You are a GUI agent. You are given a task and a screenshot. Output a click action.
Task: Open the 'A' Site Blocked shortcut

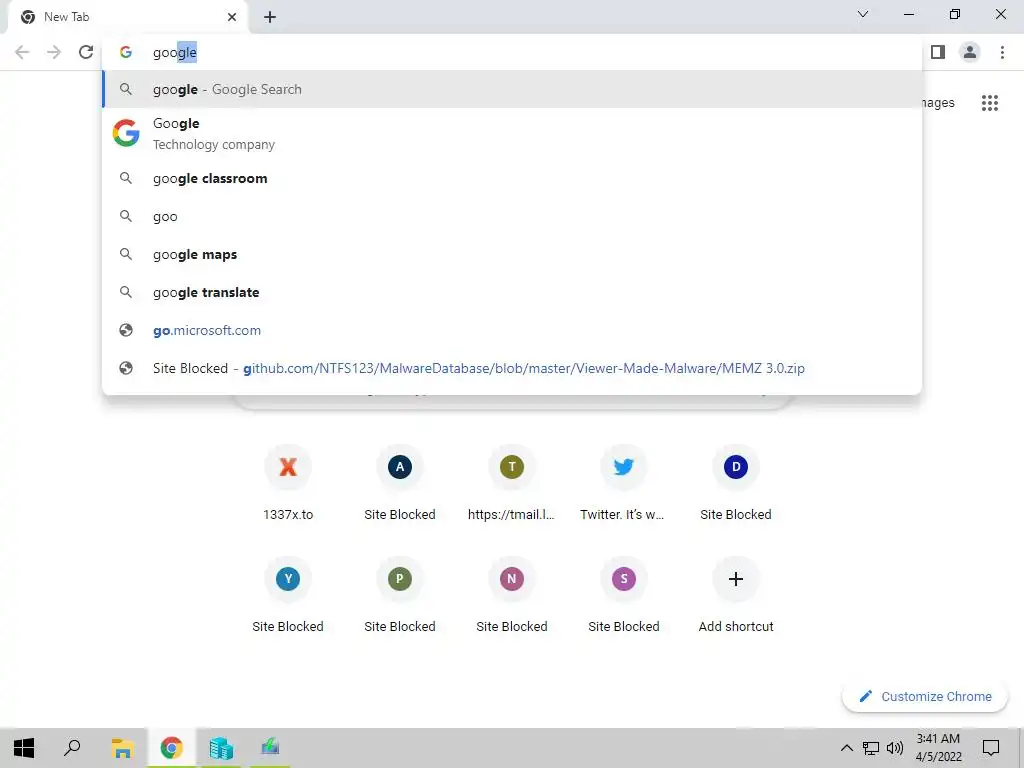pyautogui.click(x=400, y=483)
